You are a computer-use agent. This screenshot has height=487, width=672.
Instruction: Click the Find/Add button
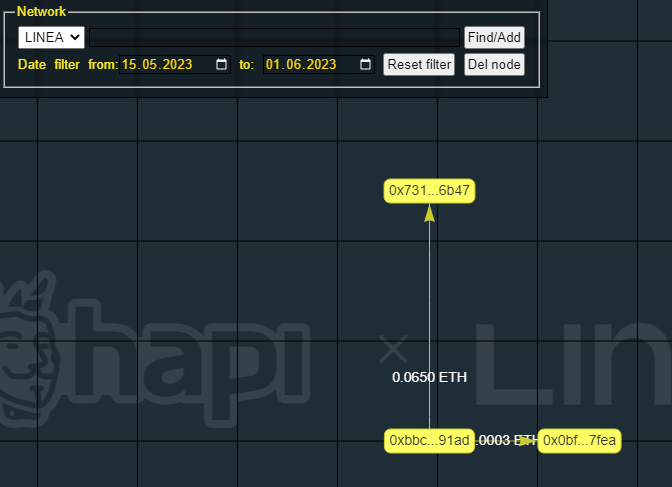click(494, 37)
